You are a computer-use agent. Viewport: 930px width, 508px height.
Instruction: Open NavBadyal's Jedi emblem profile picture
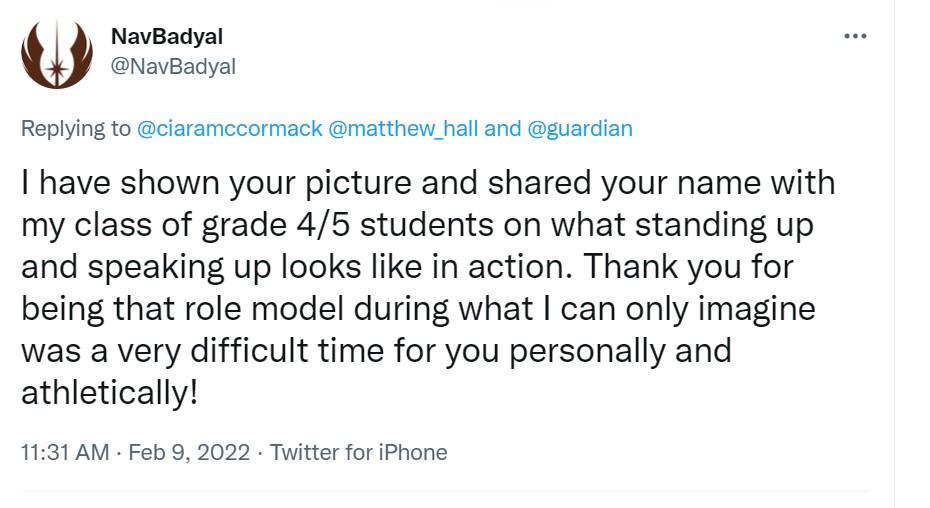[56, 53]
